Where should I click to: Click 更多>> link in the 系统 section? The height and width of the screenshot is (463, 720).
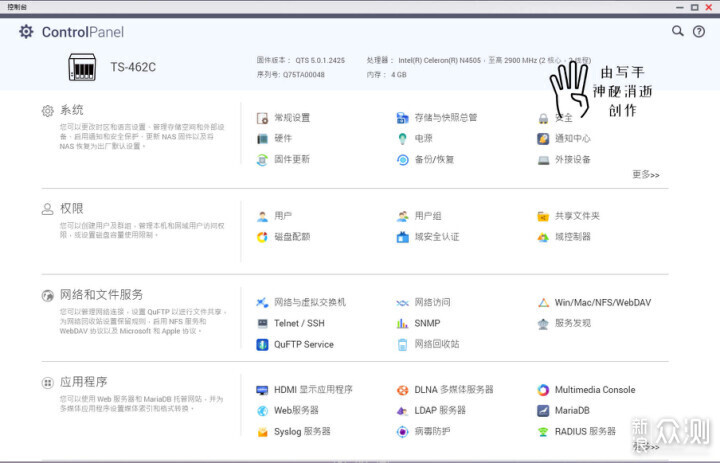[646, 175]
